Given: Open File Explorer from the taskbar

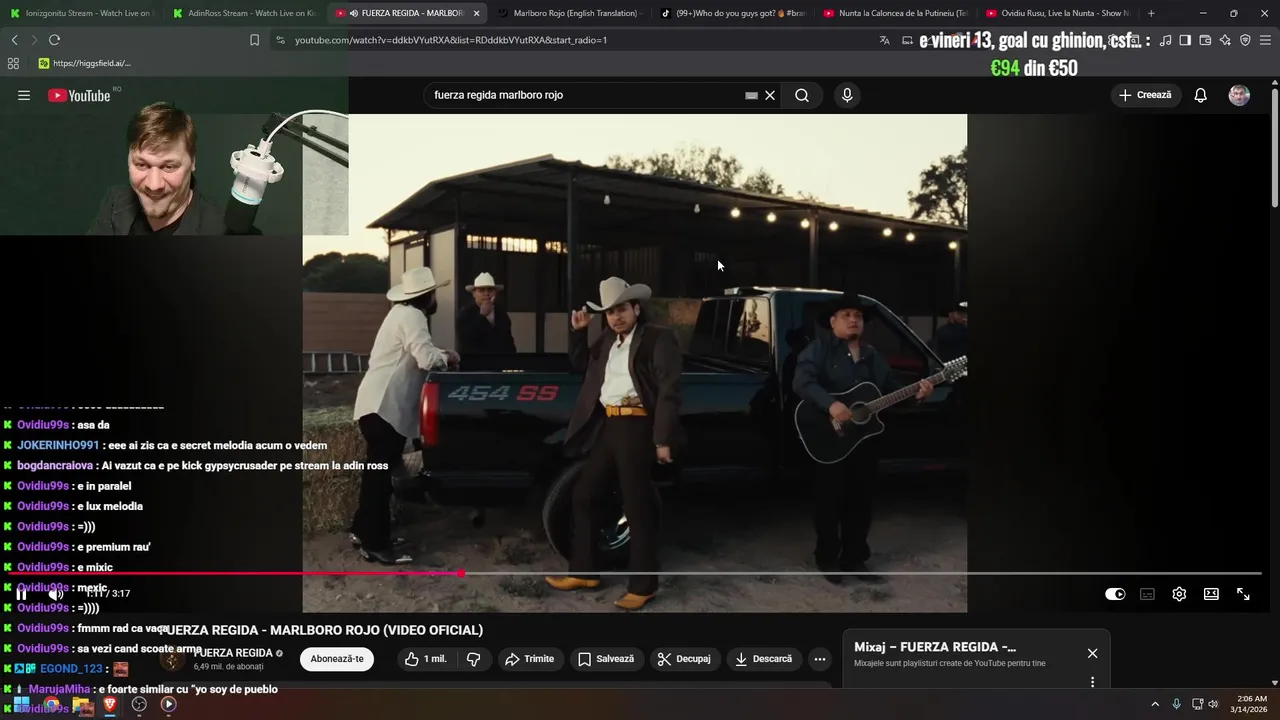Looking at the screenshot, I should (x=82, y=704).
